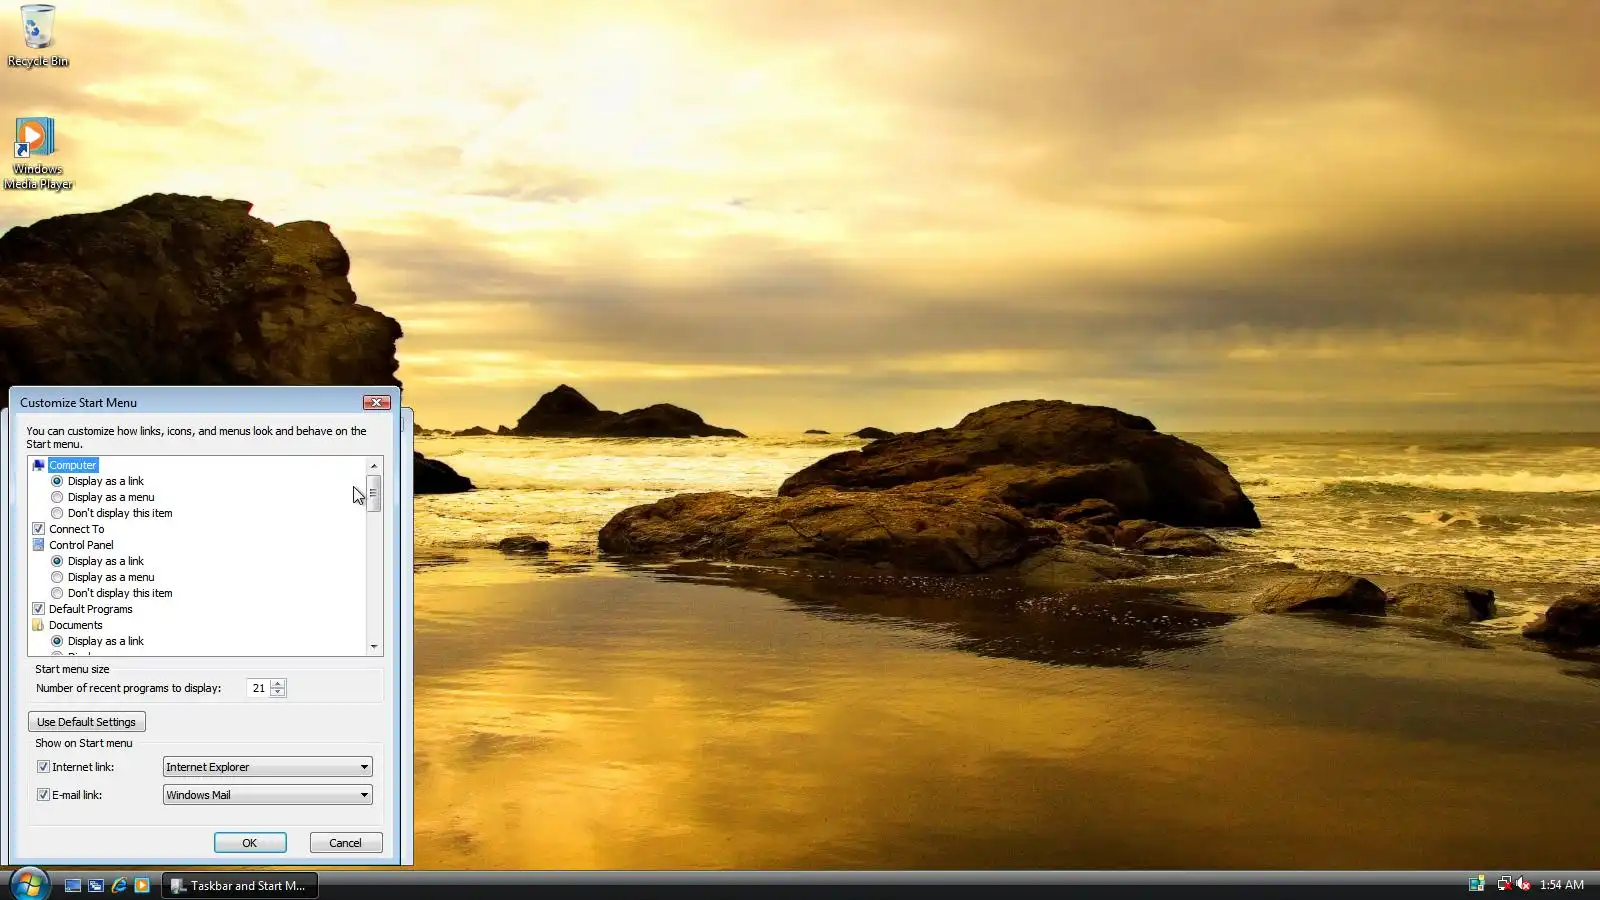The image size is (1600, 900).
Task: Click the Switch between windows quick launch icon
Action: 96,885
